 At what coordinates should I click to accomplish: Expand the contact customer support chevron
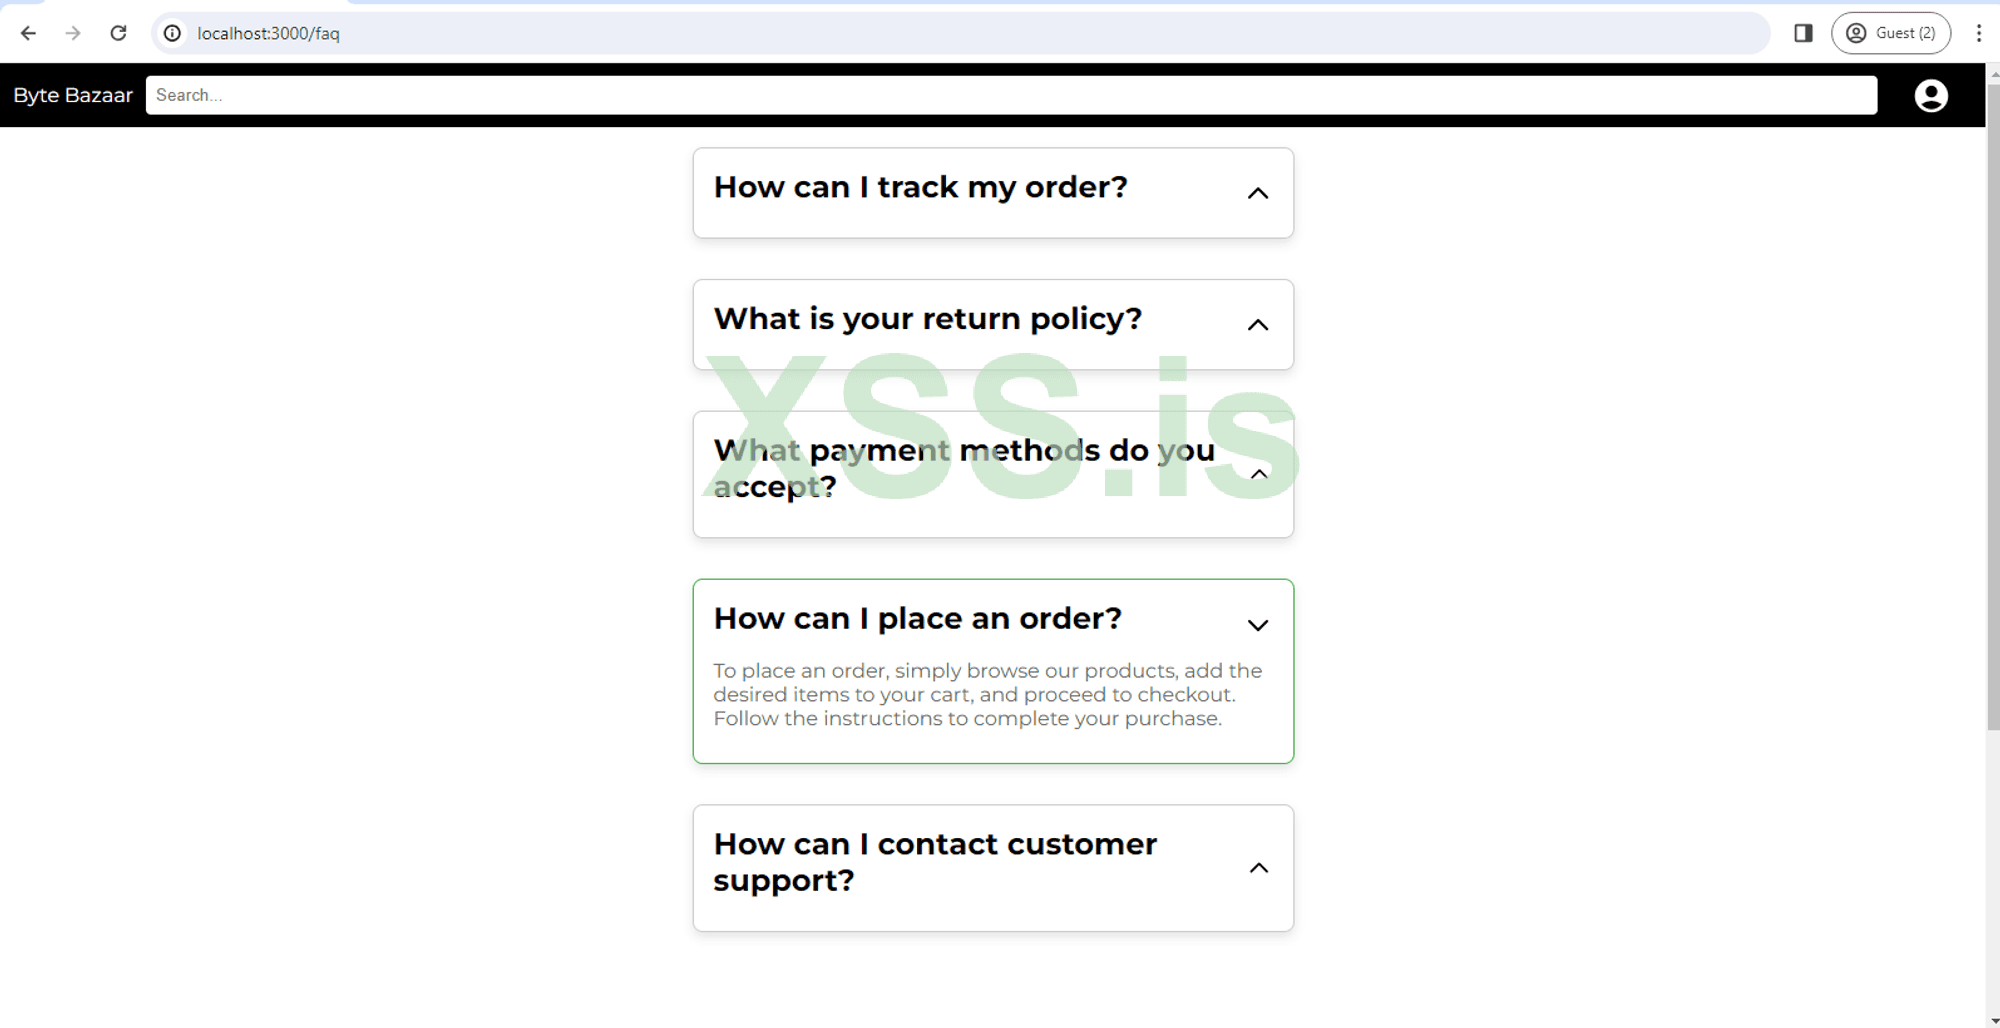pos(1259,868)
